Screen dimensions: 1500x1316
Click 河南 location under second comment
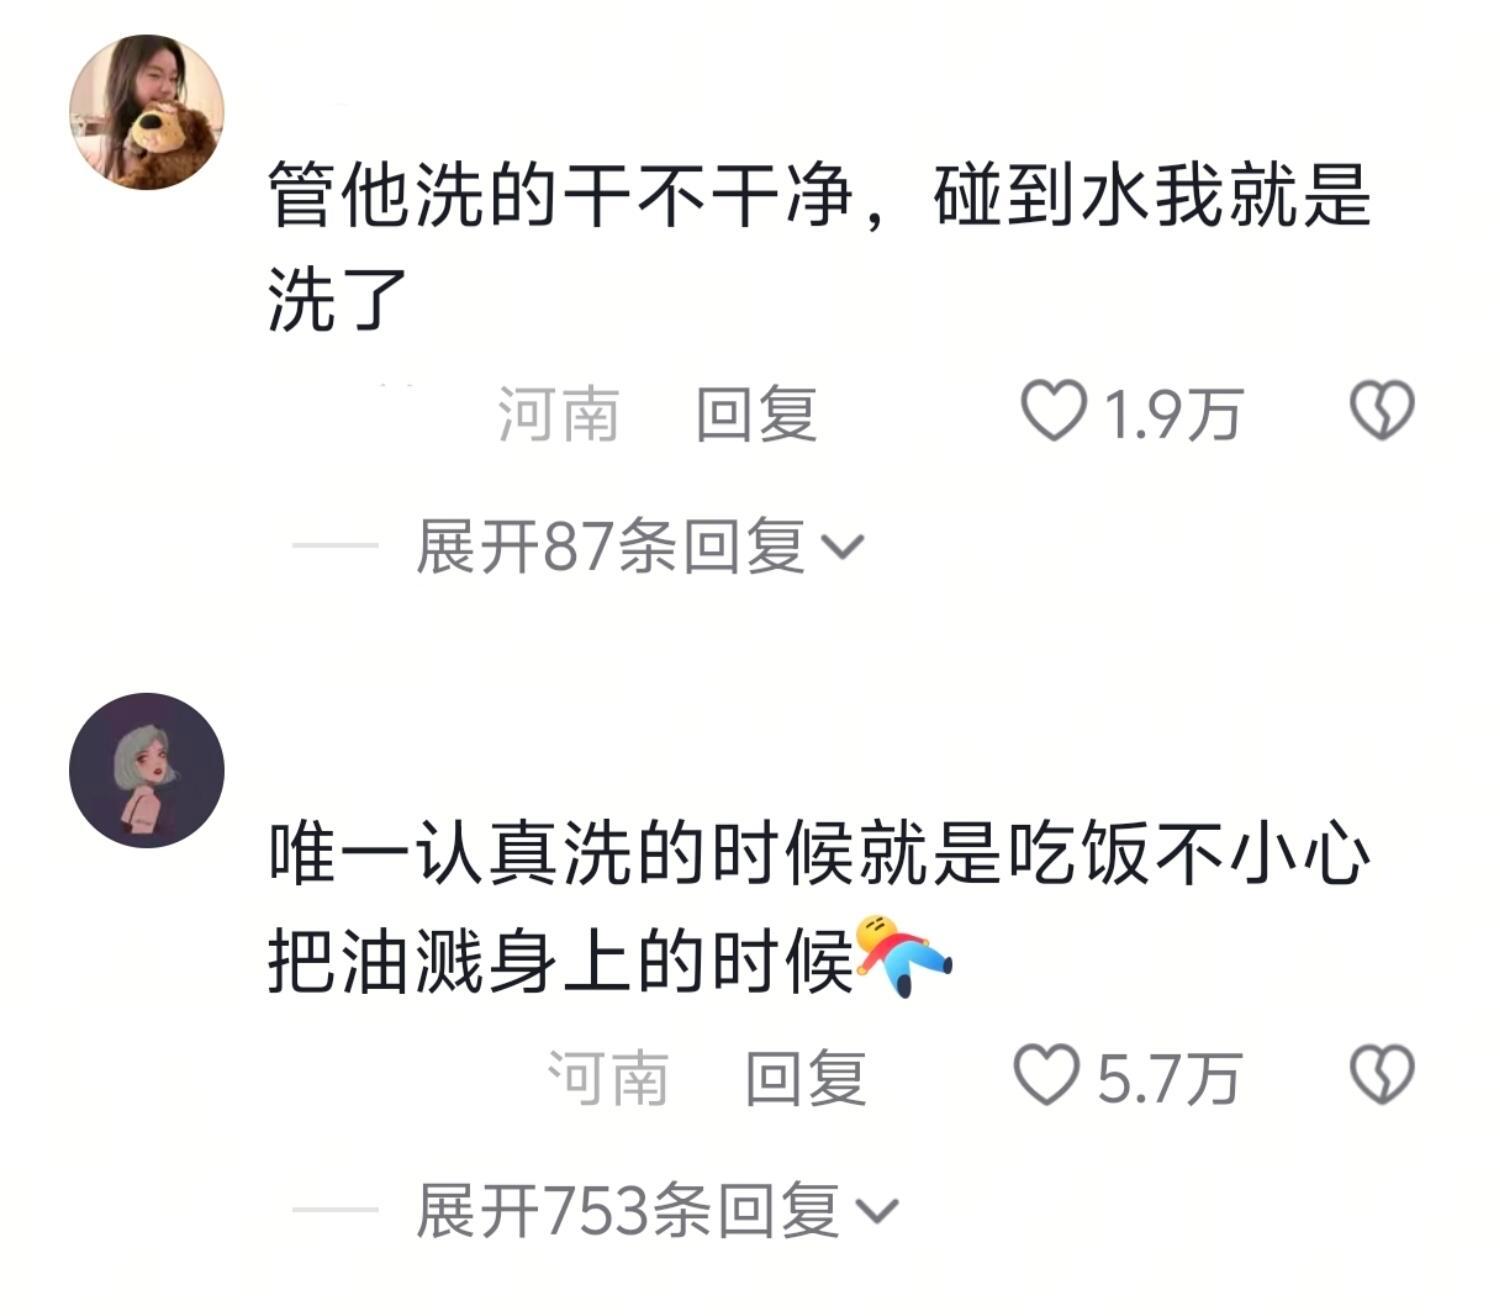point(609,1079)
